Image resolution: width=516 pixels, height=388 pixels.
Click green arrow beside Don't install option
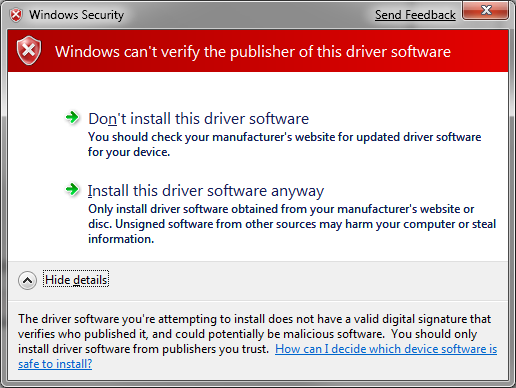pos(72,117)
